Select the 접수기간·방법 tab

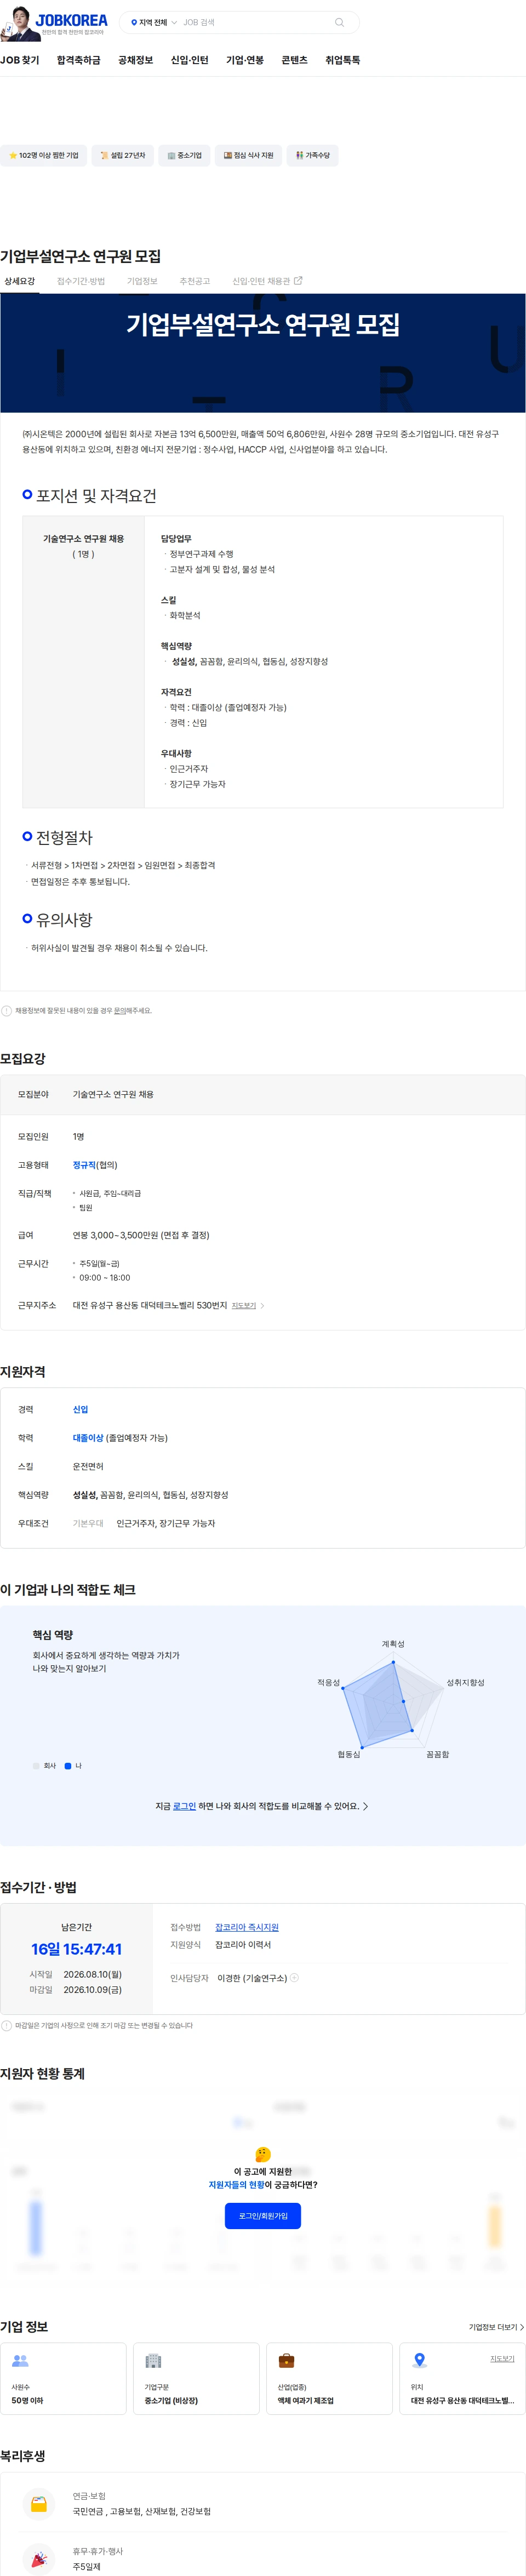(81, 281)
